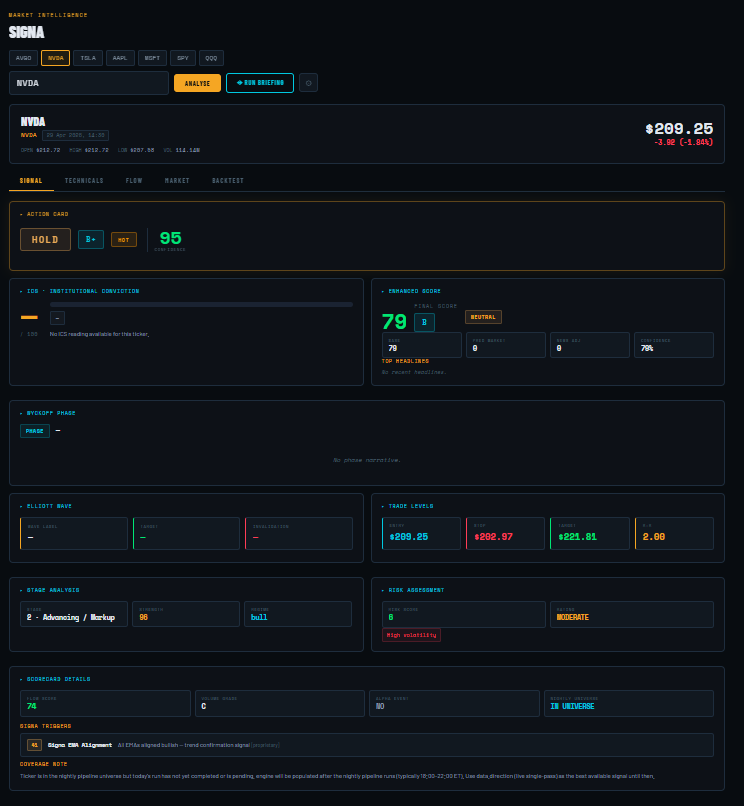Click the HOLD action badge

click(x=45, y=240)
